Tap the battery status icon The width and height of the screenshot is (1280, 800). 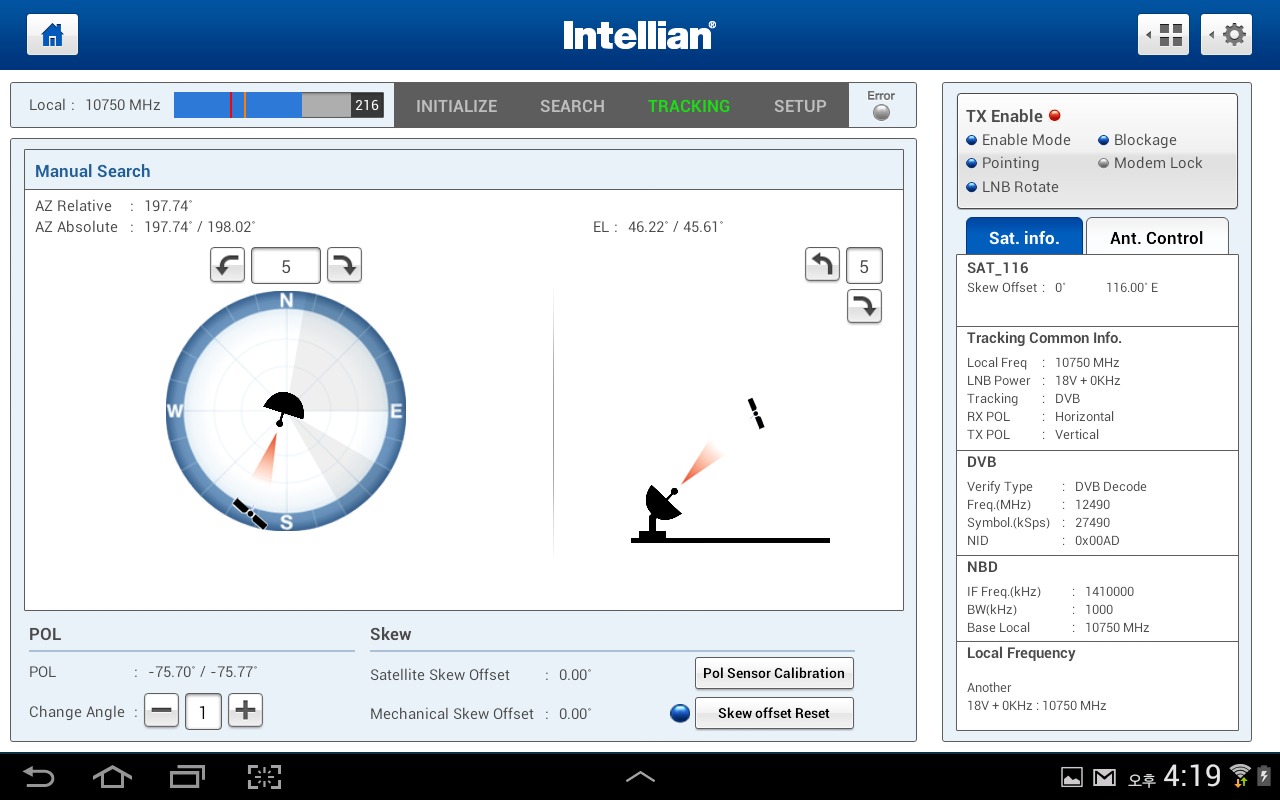[1264, 776]
